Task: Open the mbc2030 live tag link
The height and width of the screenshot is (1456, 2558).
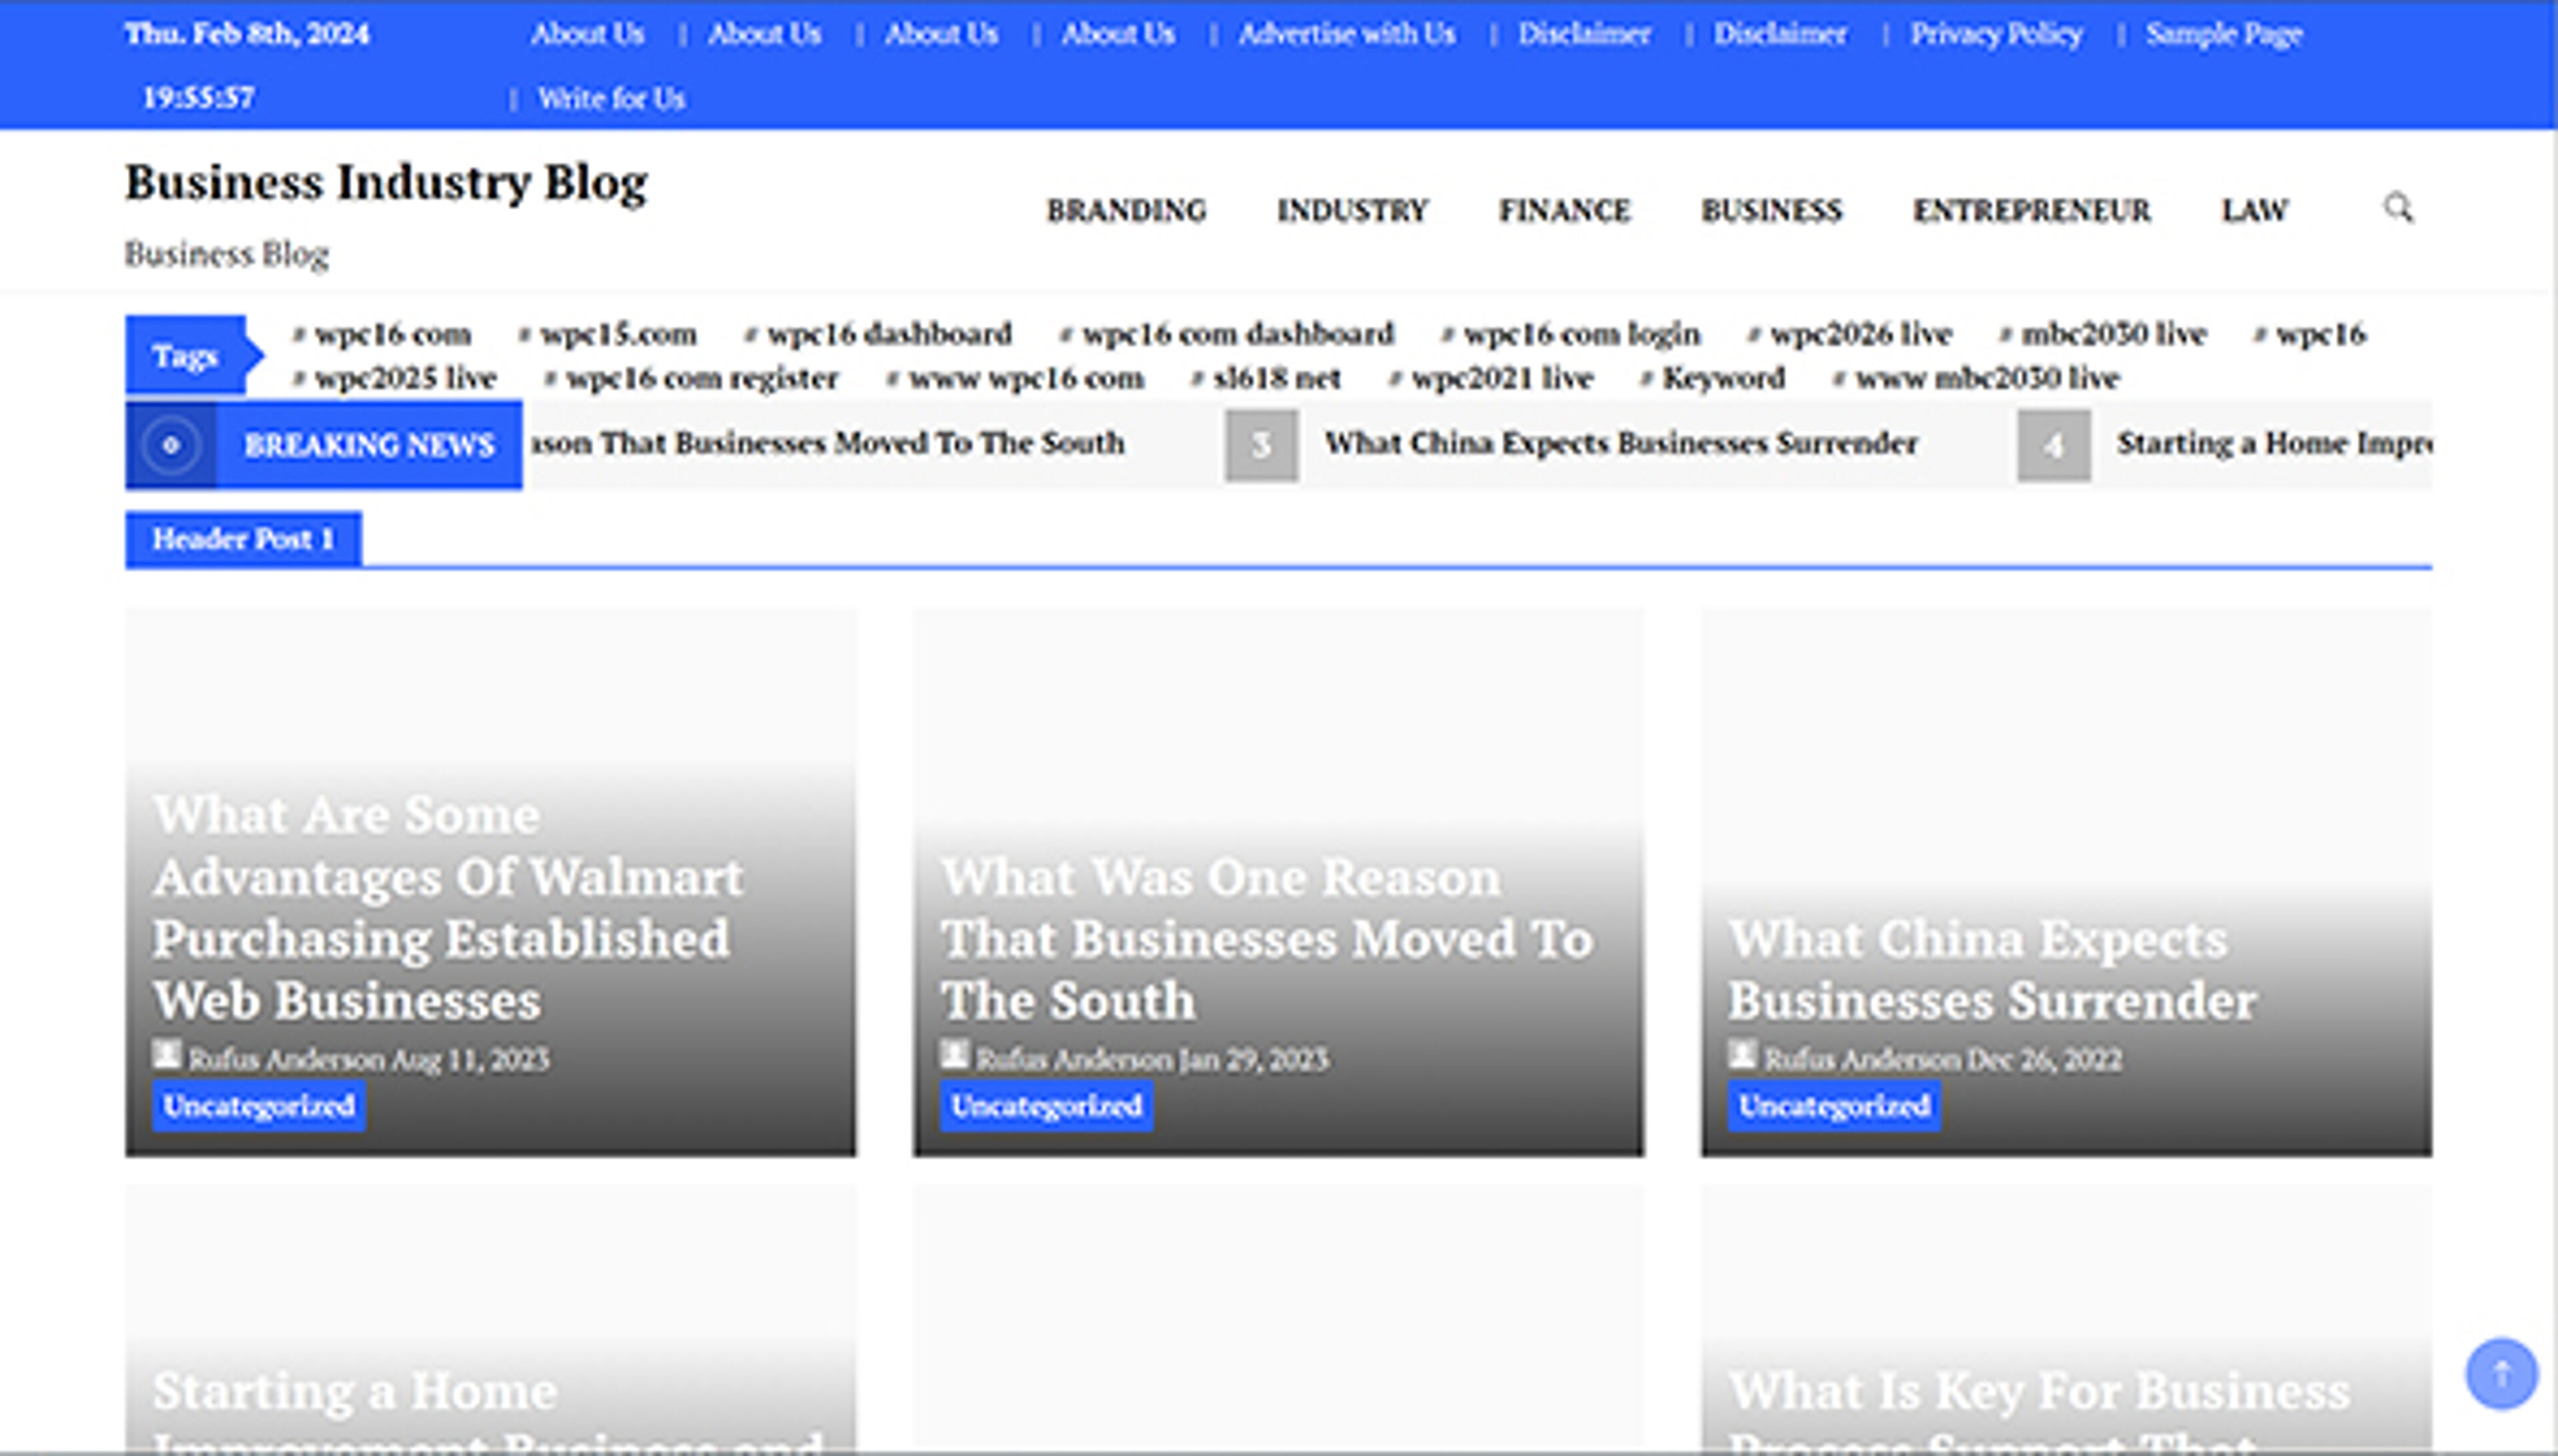Action: point(2115,334)
